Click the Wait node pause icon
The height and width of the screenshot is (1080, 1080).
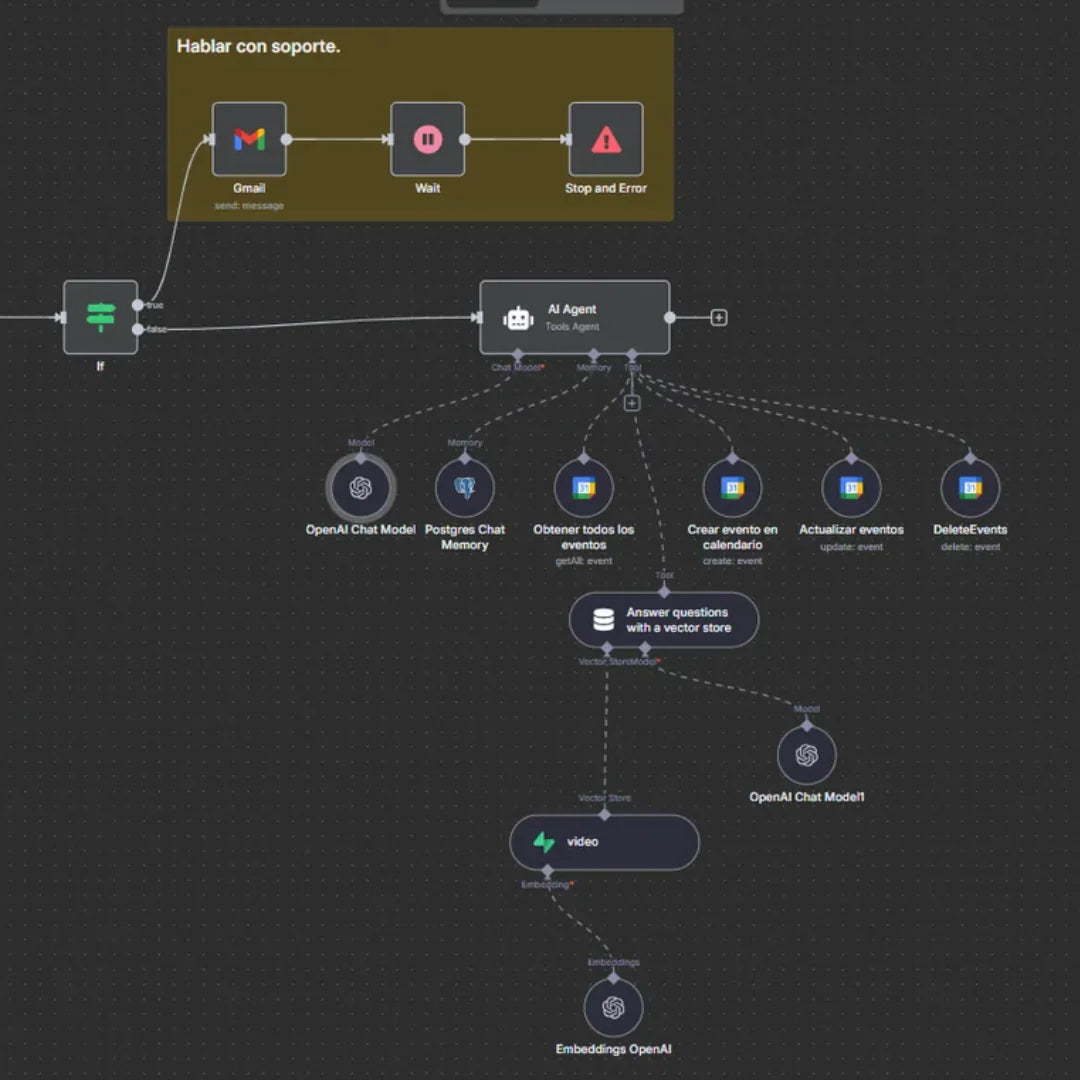[x=427, y=139]
